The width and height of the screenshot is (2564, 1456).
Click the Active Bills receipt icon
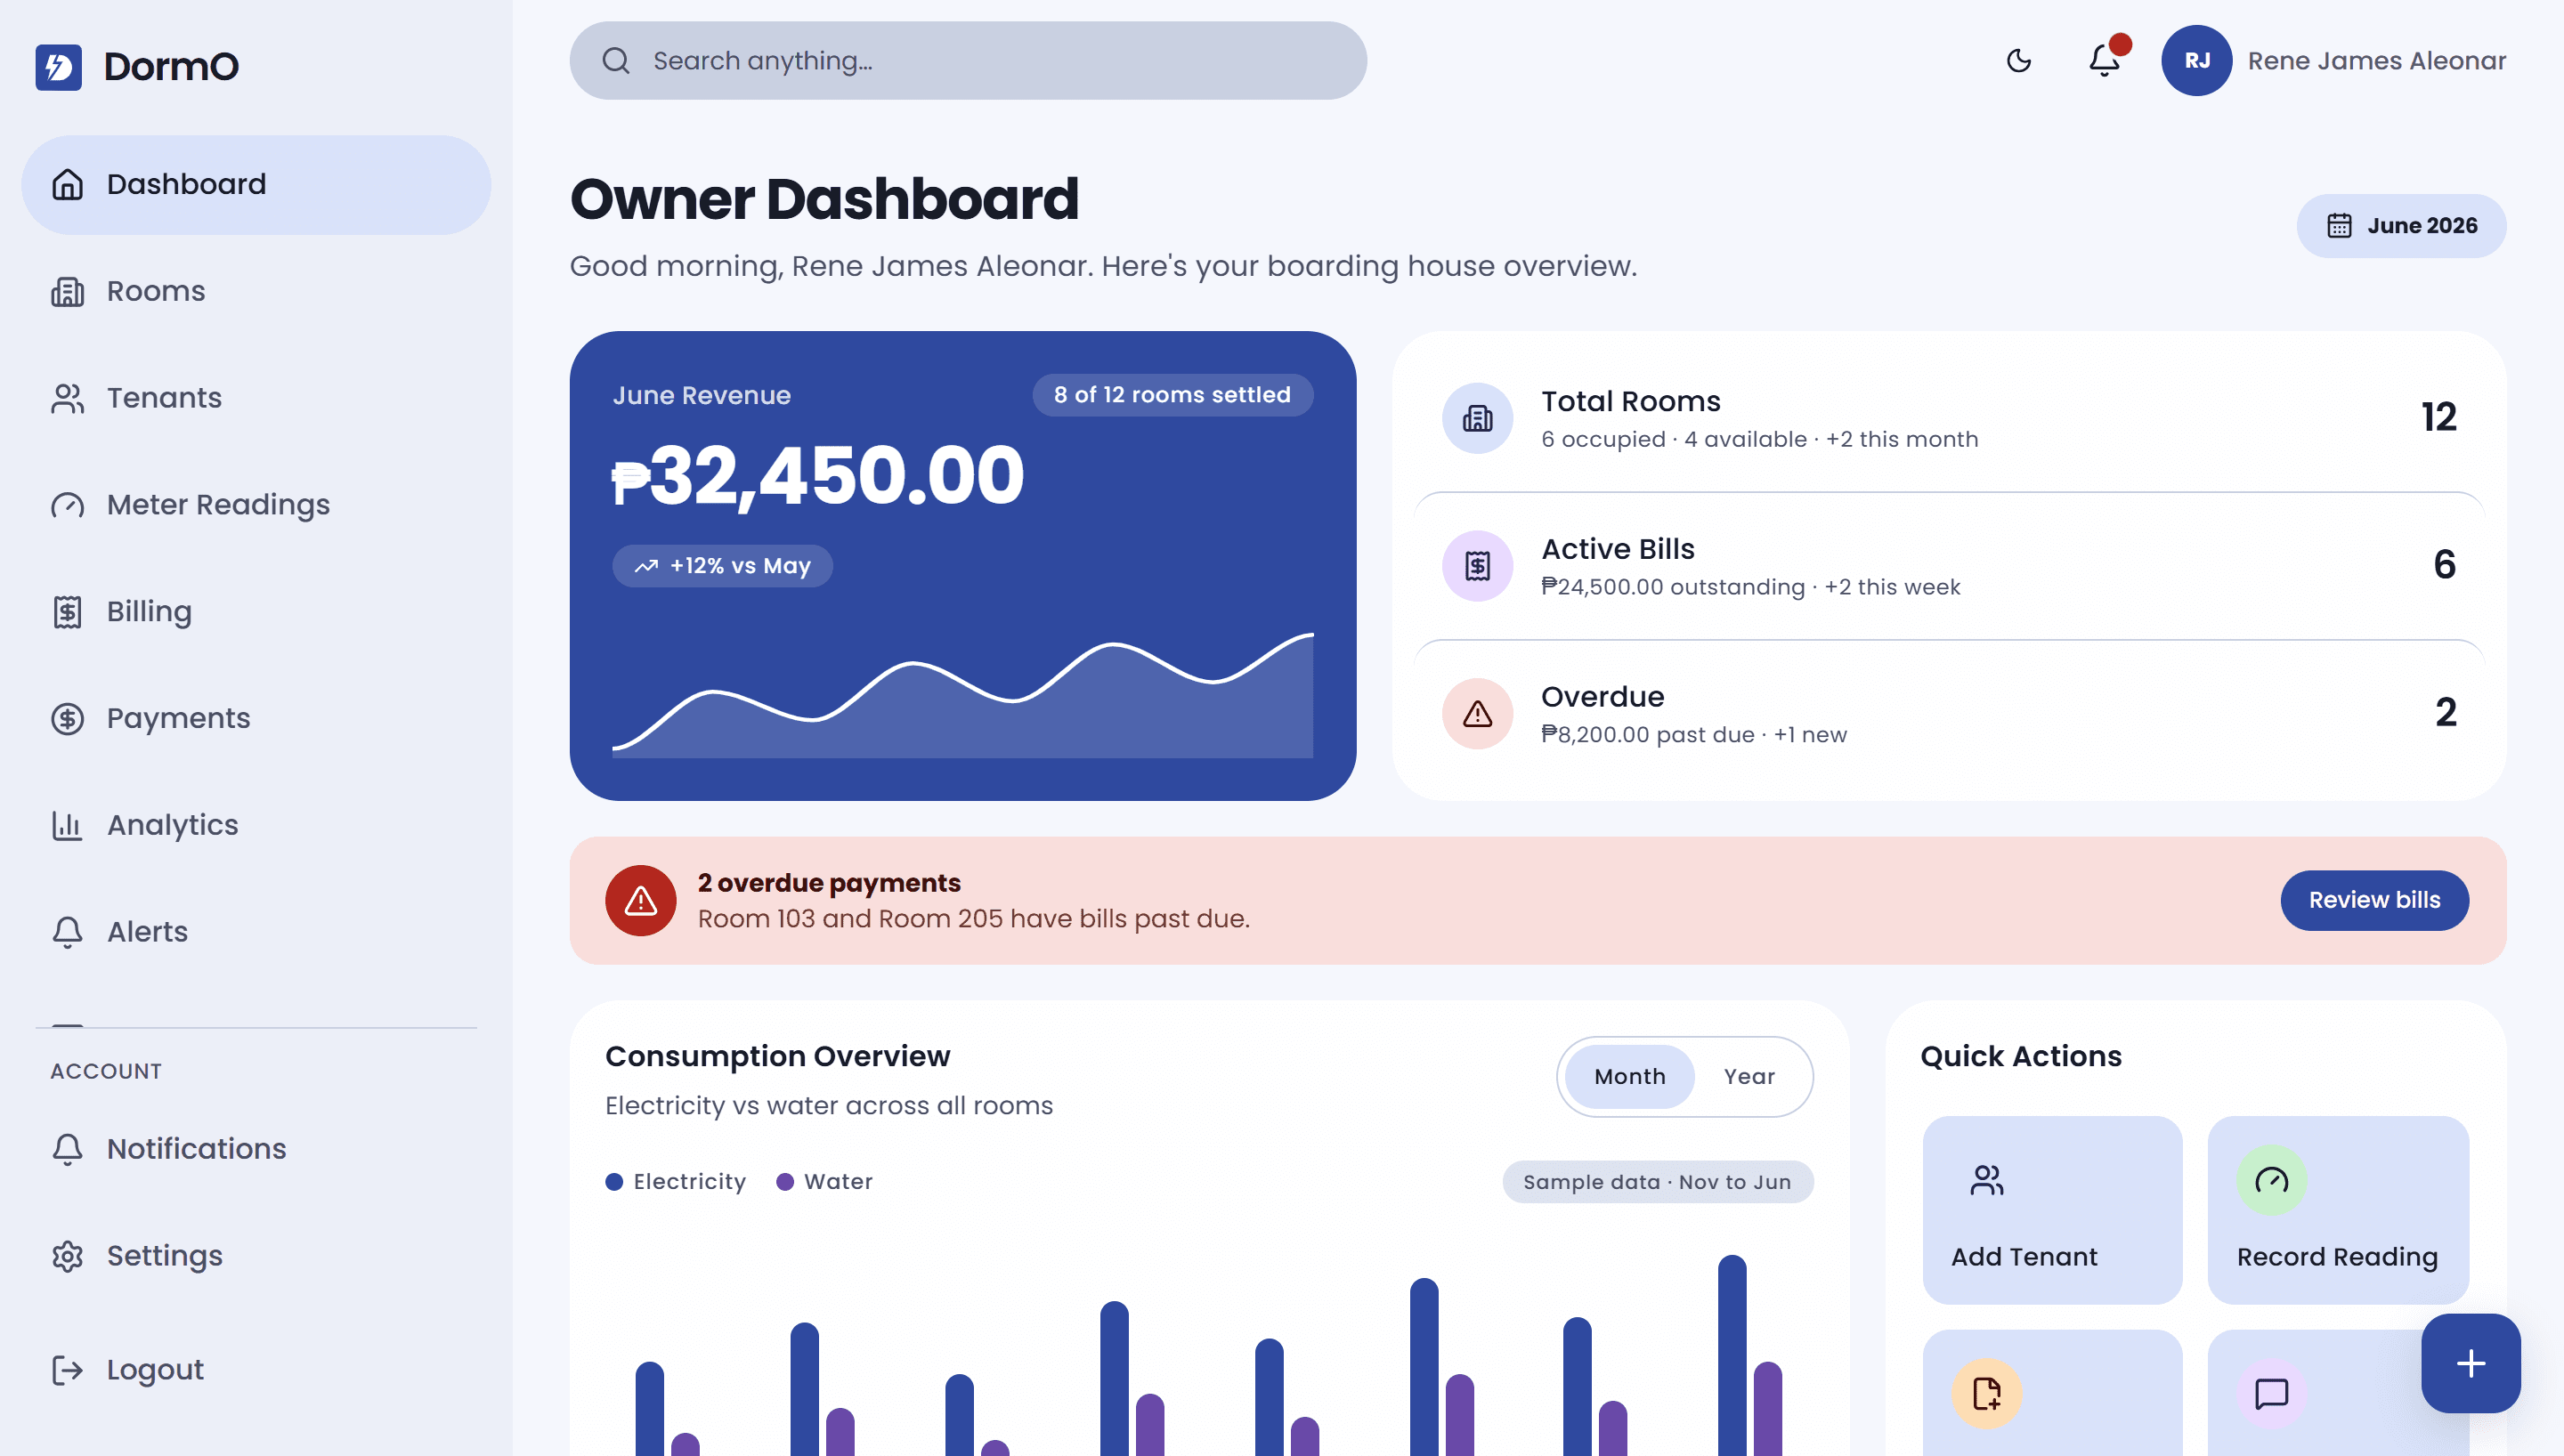pos(1477,566)
